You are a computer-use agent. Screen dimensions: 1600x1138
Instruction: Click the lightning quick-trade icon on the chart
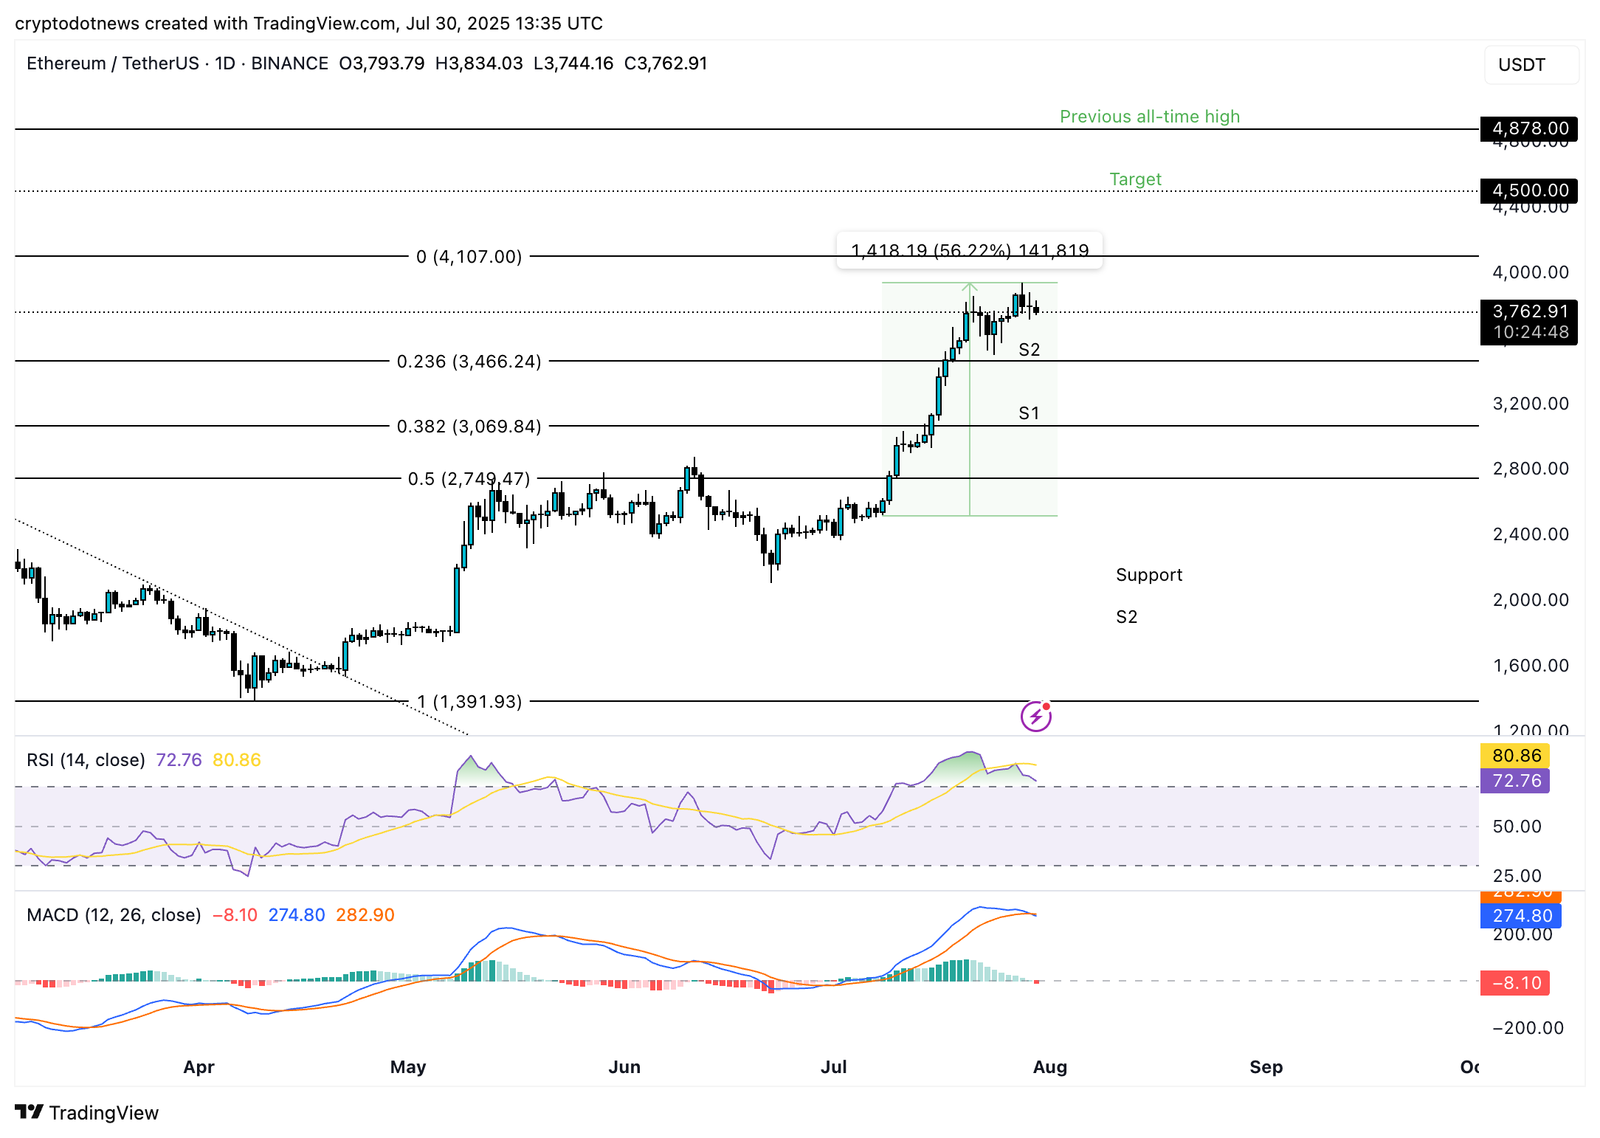[x=1036, y=716]
